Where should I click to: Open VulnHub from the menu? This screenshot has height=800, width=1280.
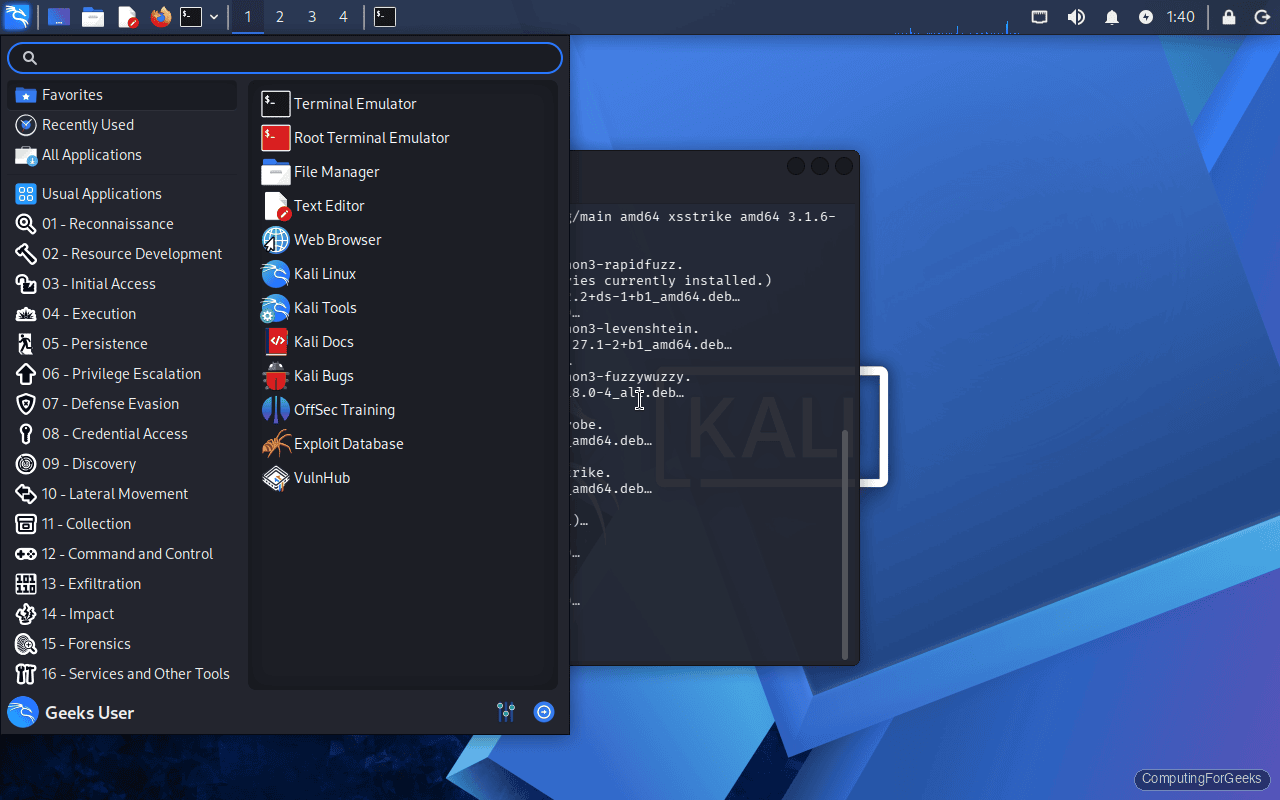pos(319,478)
